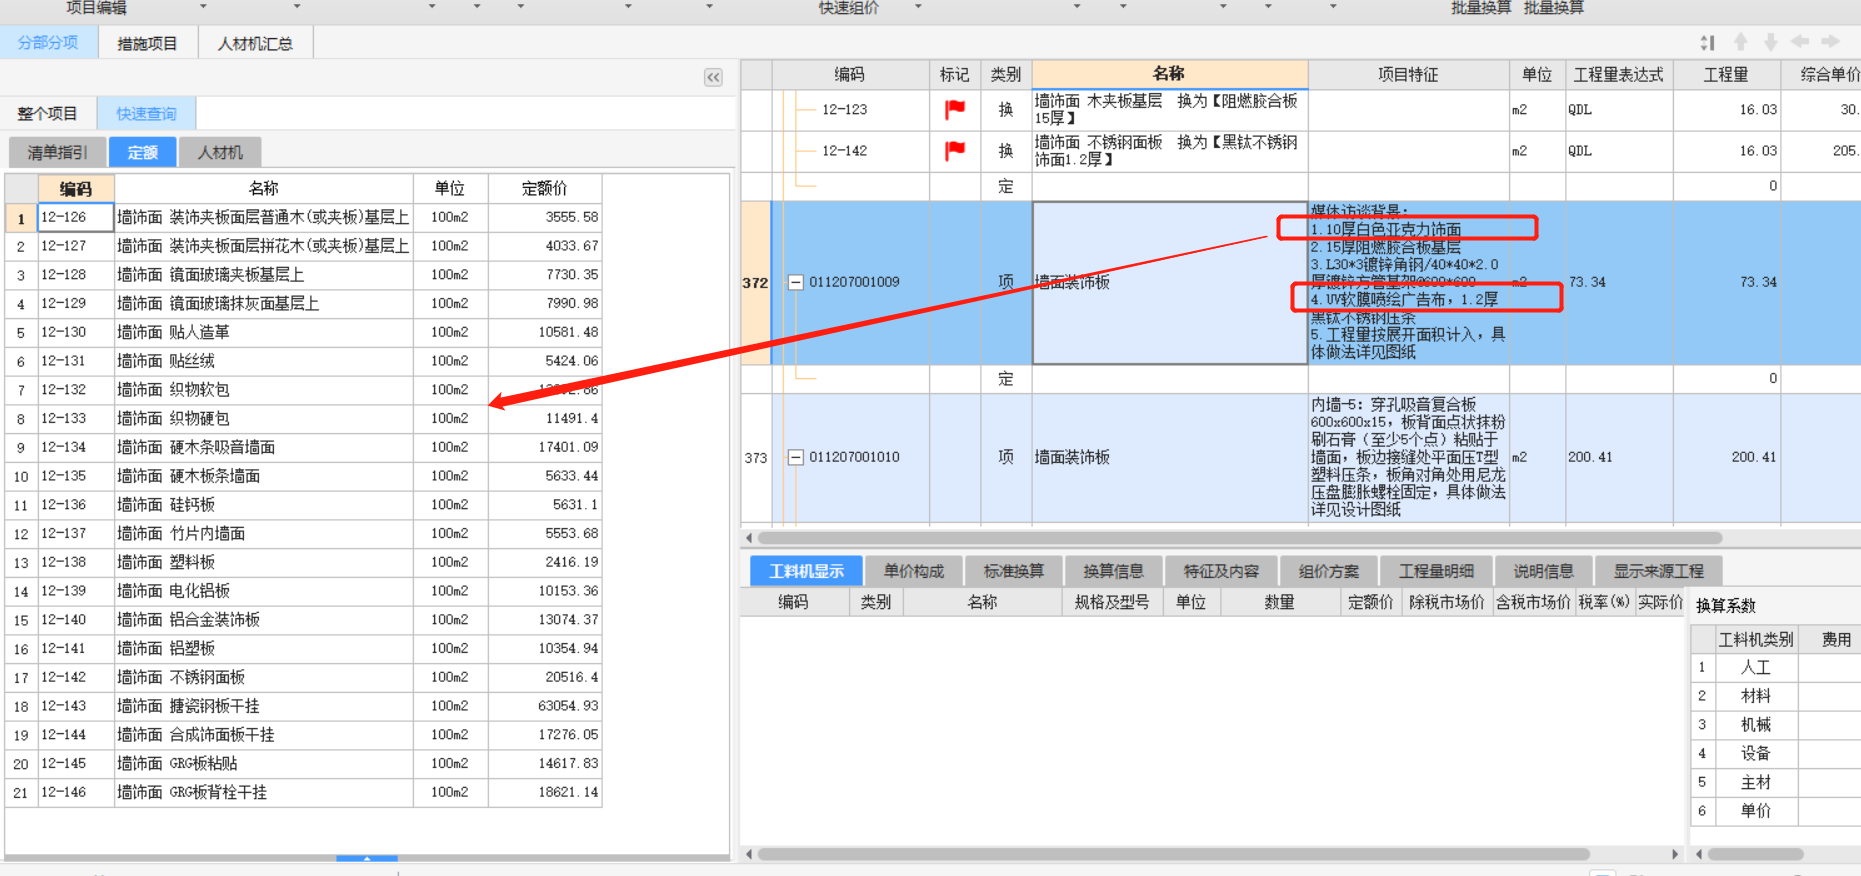Open the 说明信息 tab

(x=1543, y=571)
